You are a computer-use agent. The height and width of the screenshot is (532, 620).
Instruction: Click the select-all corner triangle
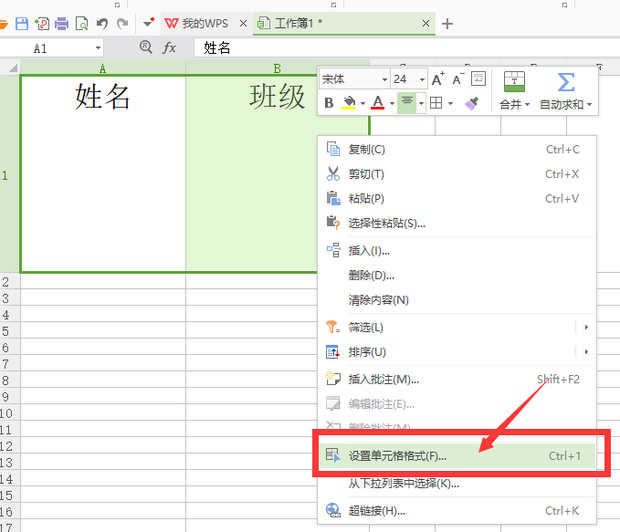(x=13, y=68)
